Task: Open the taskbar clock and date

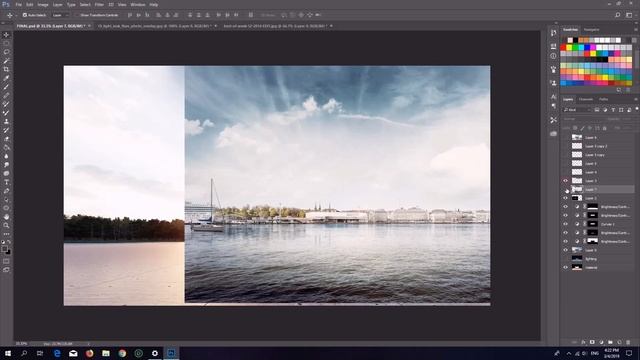Action: [x=611, y=353]
